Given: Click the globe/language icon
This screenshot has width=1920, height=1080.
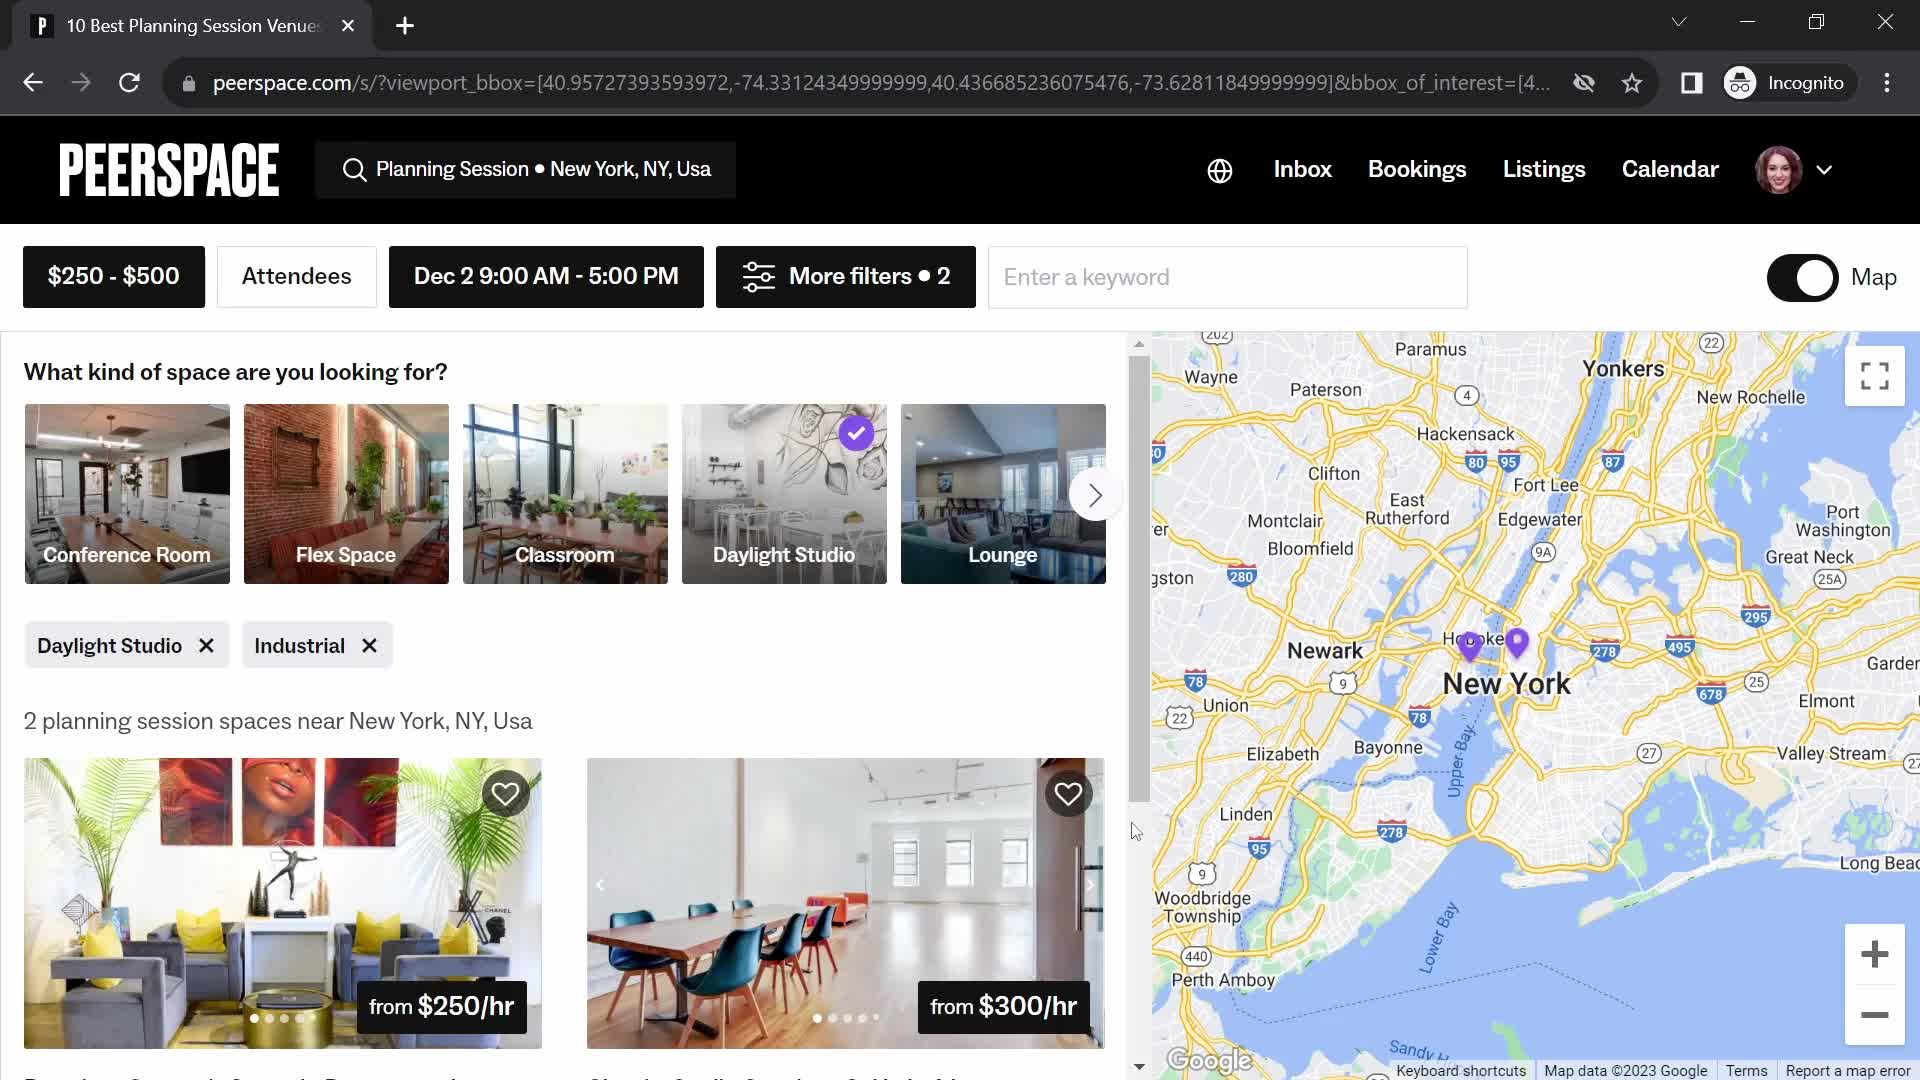Looking at the screenshot, I should [x=1218, y=169].
